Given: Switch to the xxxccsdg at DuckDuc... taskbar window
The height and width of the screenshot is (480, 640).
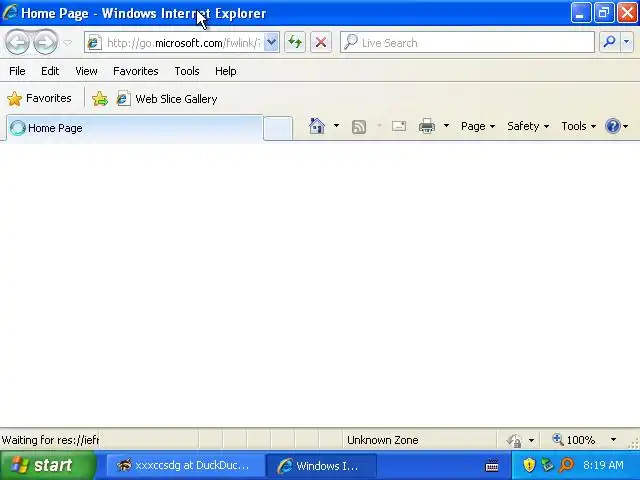Looking at the screenshot, I should (x=183, y=465).
